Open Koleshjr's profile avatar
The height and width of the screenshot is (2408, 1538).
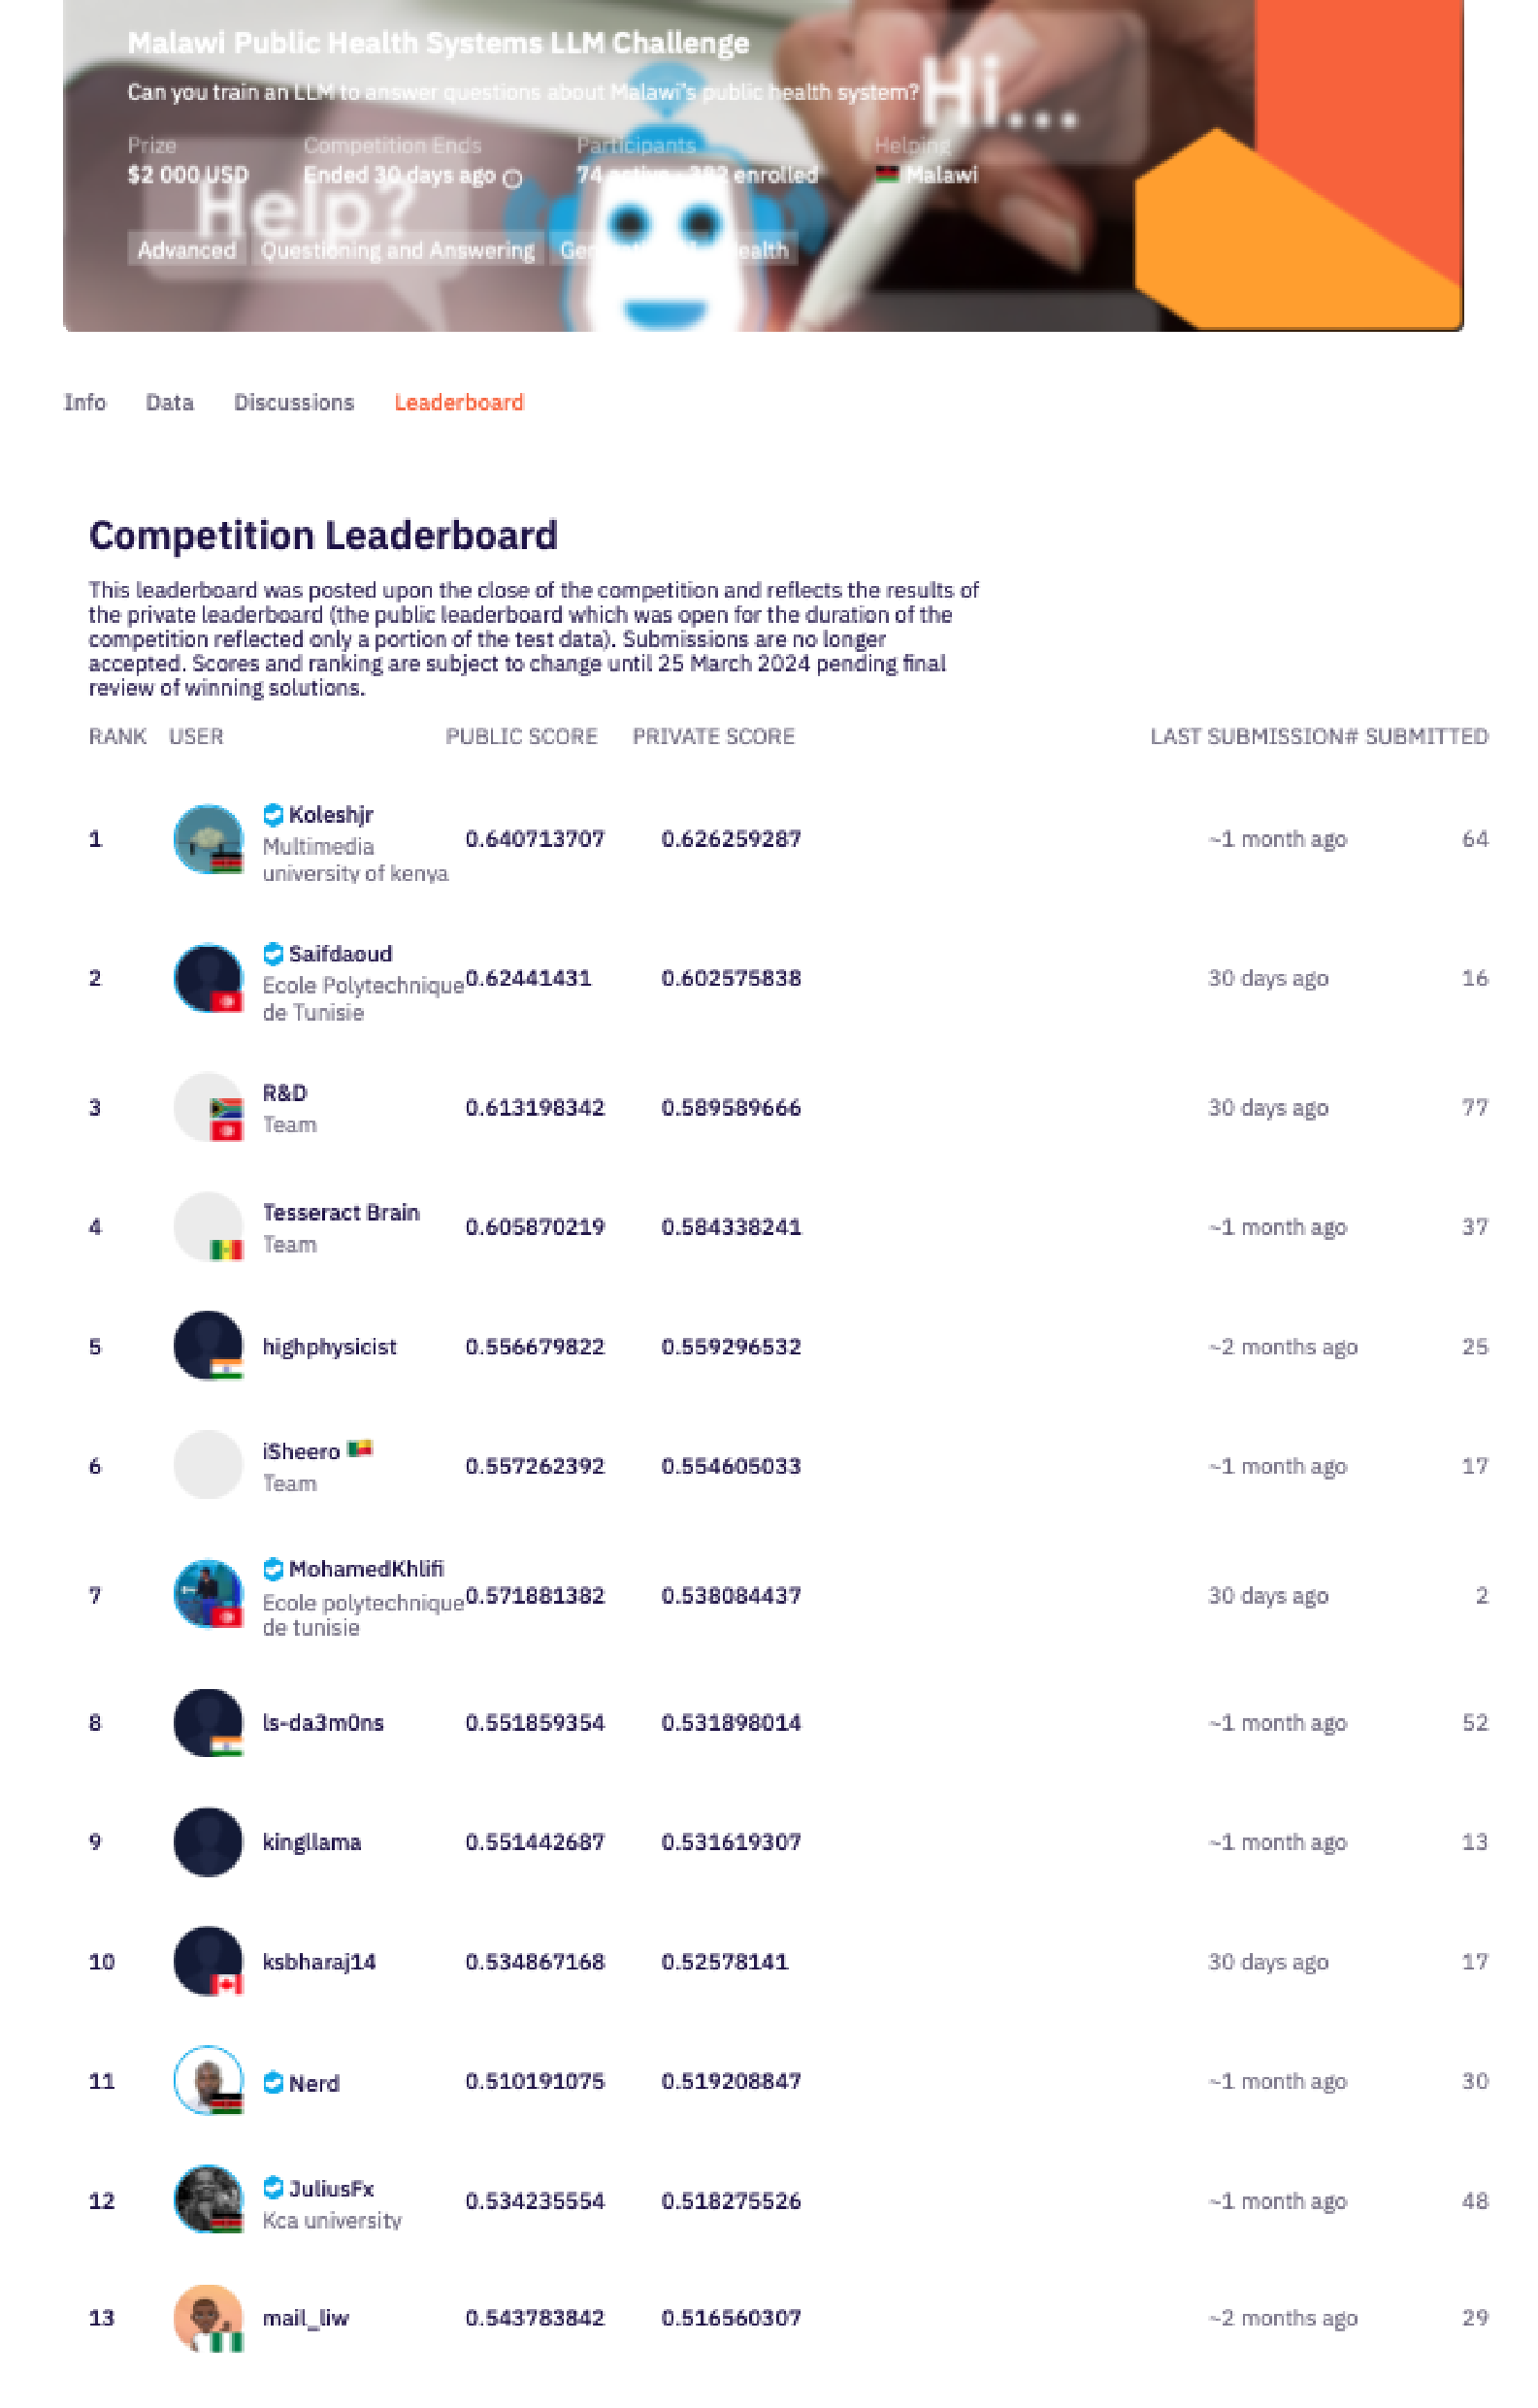pos(208,839)
